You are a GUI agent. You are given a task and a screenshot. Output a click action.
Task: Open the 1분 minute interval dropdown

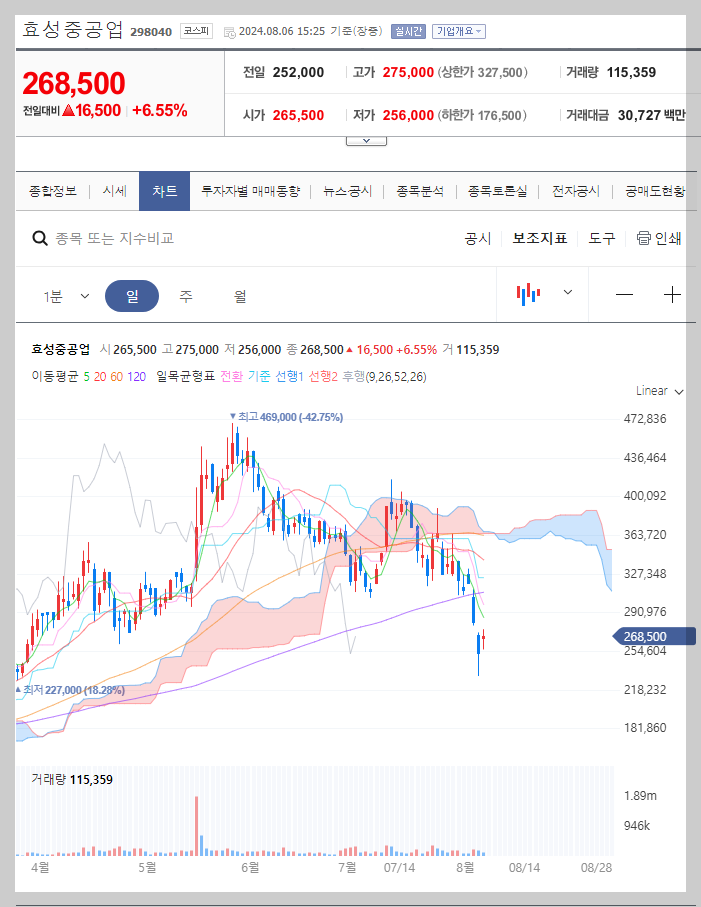click(x=65, y=295)
